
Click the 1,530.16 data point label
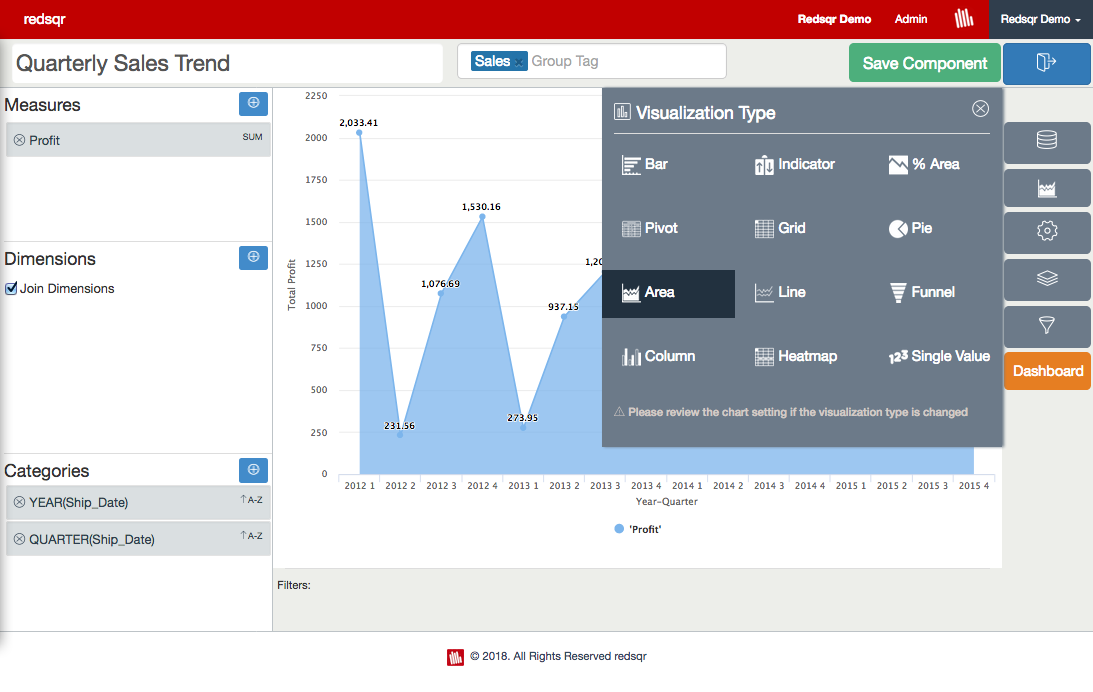481,207
